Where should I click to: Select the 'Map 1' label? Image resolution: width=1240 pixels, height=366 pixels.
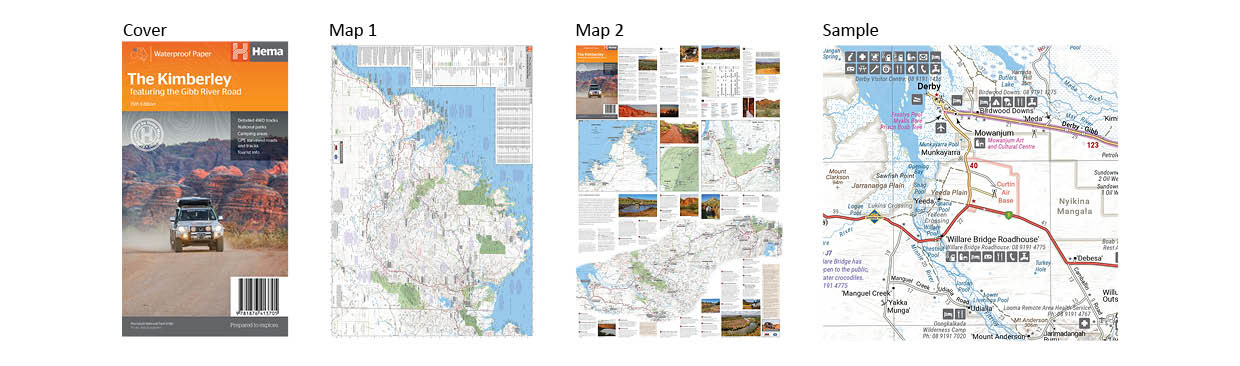pyautogui.click(x=353, y=30)
